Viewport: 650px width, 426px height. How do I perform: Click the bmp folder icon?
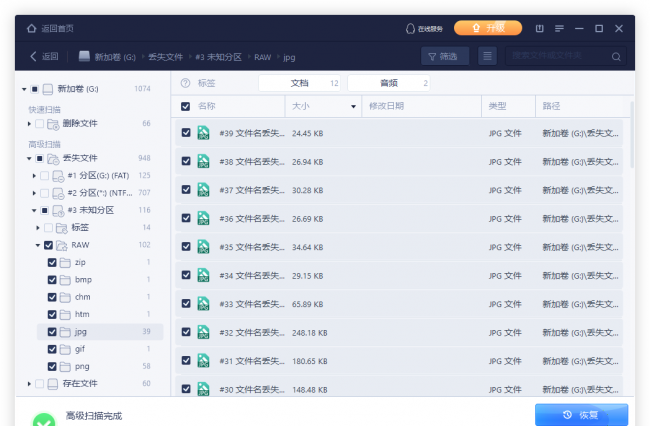65,280
